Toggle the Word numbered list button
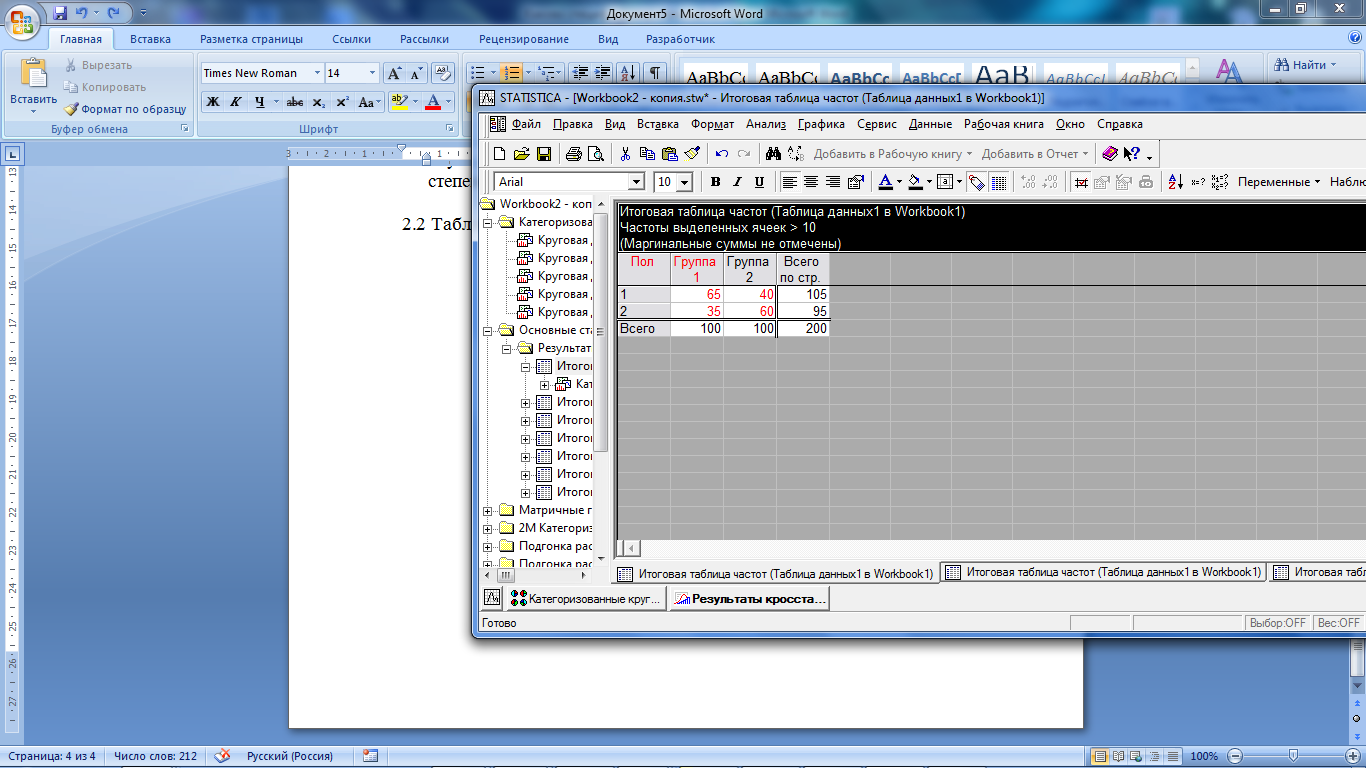This screenshot has height=768, width=1366. (x=512, y=73)
